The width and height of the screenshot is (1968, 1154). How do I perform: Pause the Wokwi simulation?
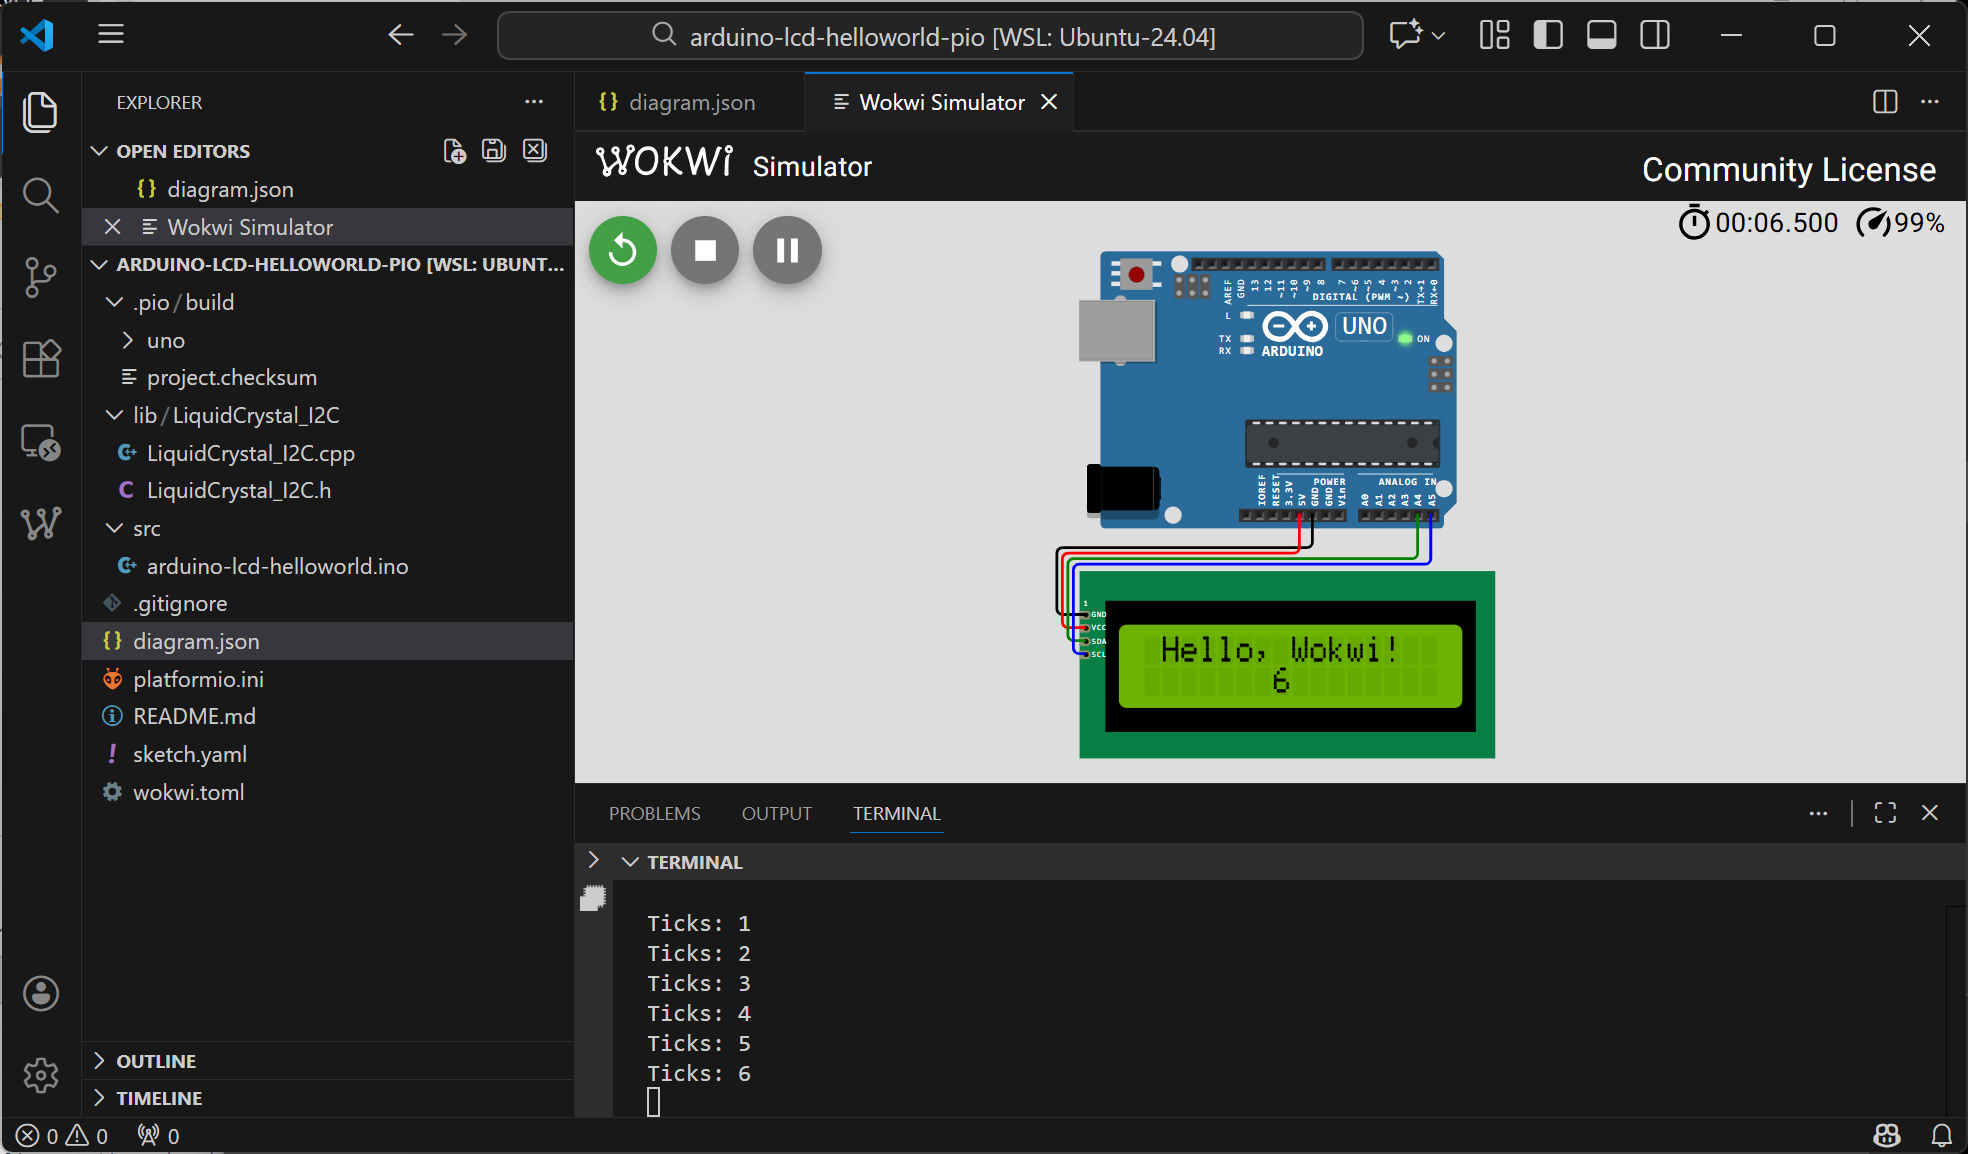pos(787,250)
